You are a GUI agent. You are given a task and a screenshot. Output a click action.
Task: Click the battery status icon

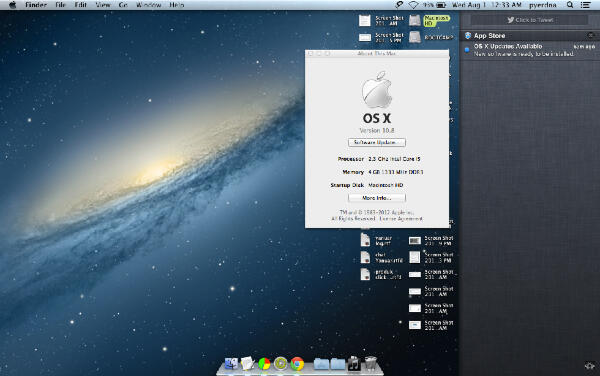point(441,5)
